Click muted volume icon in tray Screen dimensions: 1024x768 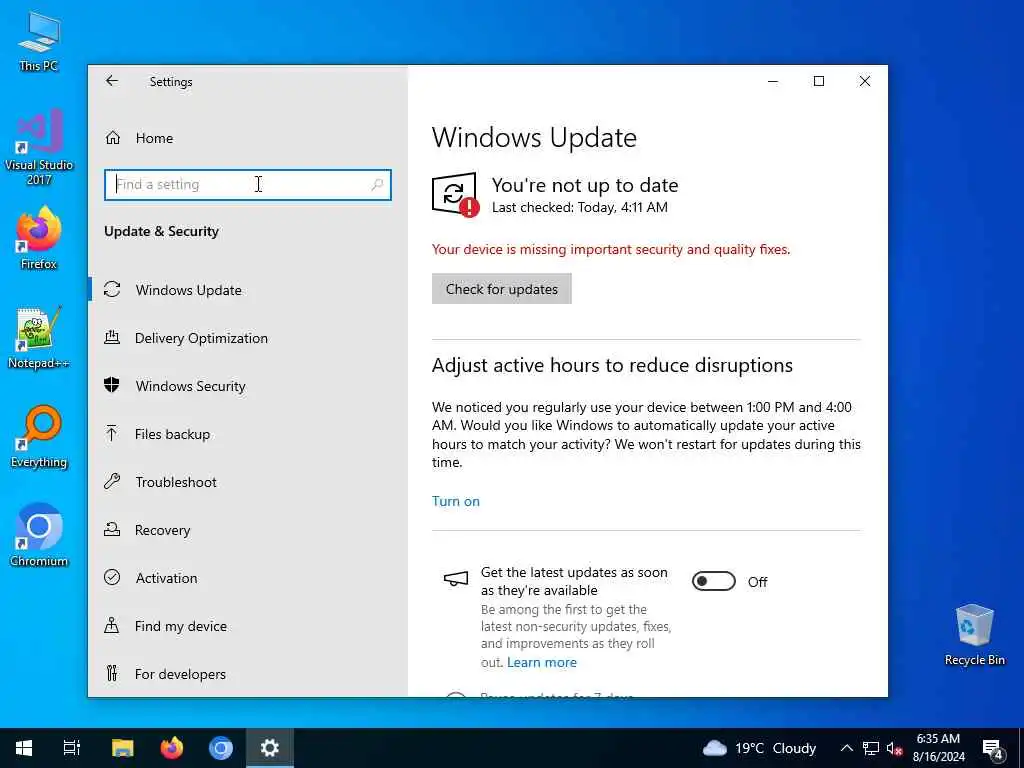pyautogui.click(x=894, y=748)
